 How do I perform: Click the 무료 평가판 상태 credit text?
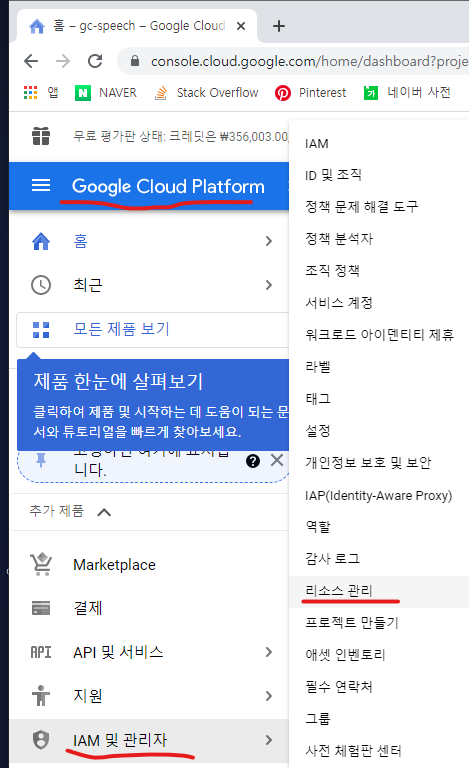181,136
